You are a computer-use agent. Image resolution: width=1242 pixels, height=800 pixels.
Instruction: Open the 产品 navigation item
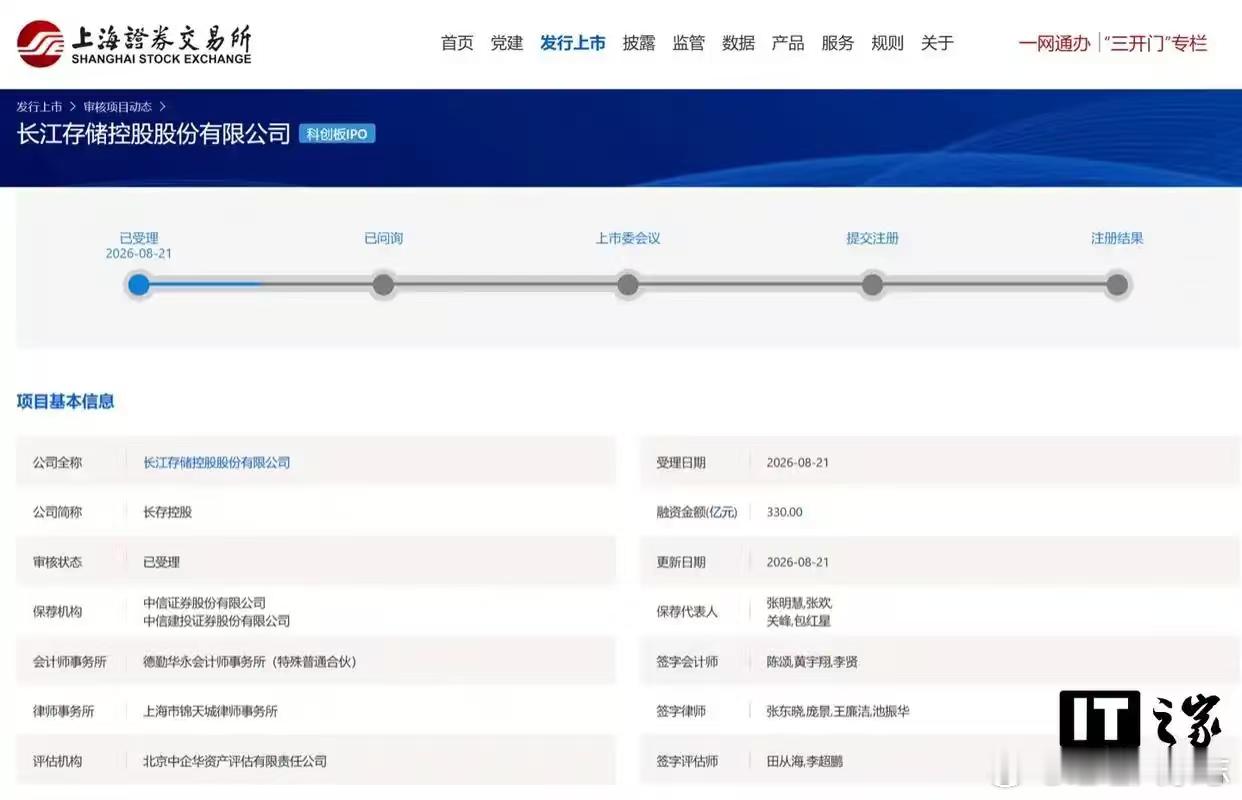pos(788,43)
